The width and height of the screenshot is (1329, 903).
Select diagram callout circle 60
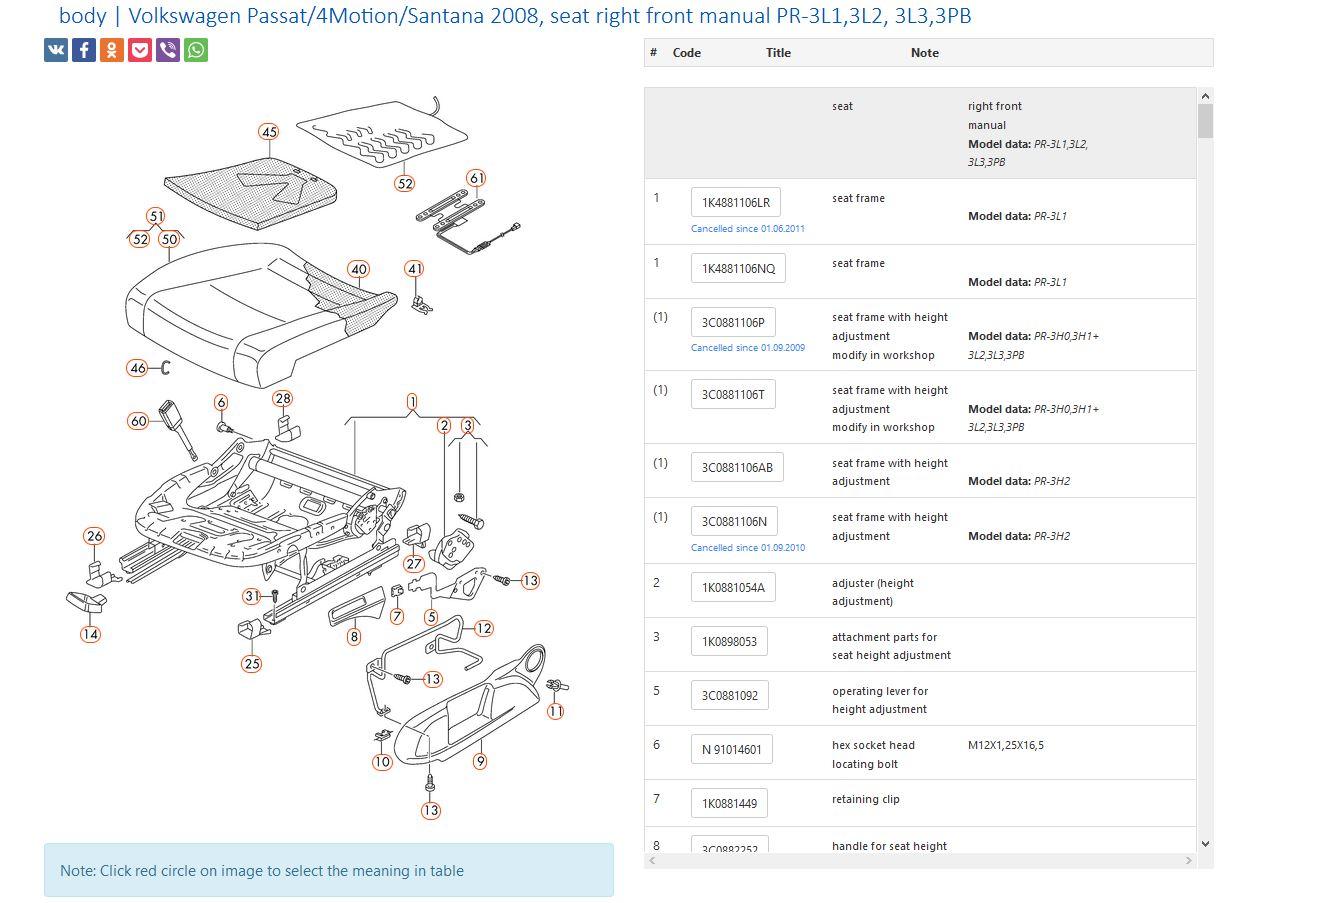139,421
